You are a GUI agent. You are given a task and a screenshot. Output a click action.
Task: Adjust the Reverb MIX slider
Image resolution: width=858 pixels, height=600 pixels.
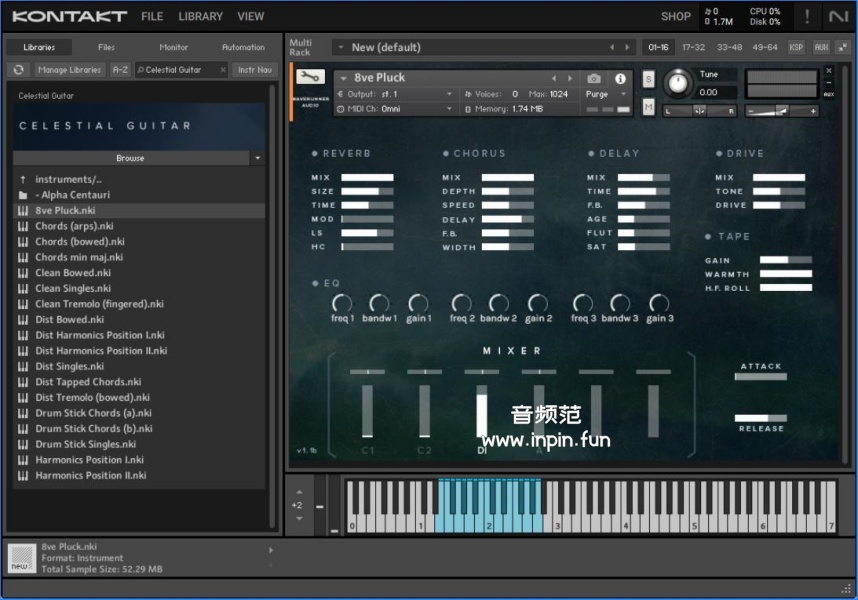click(x=367, y=177)
